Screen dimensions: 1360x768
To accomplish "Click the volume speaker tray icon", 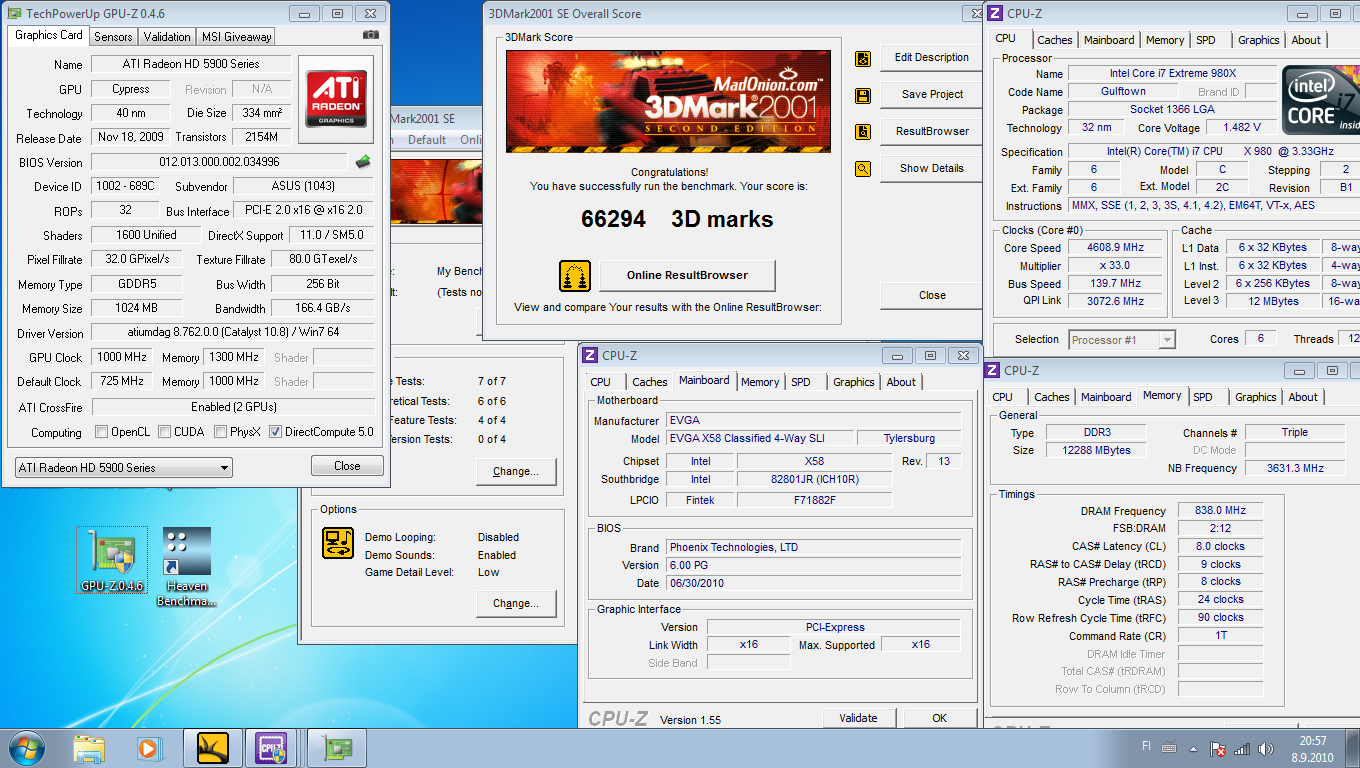I will [1266, 749].
